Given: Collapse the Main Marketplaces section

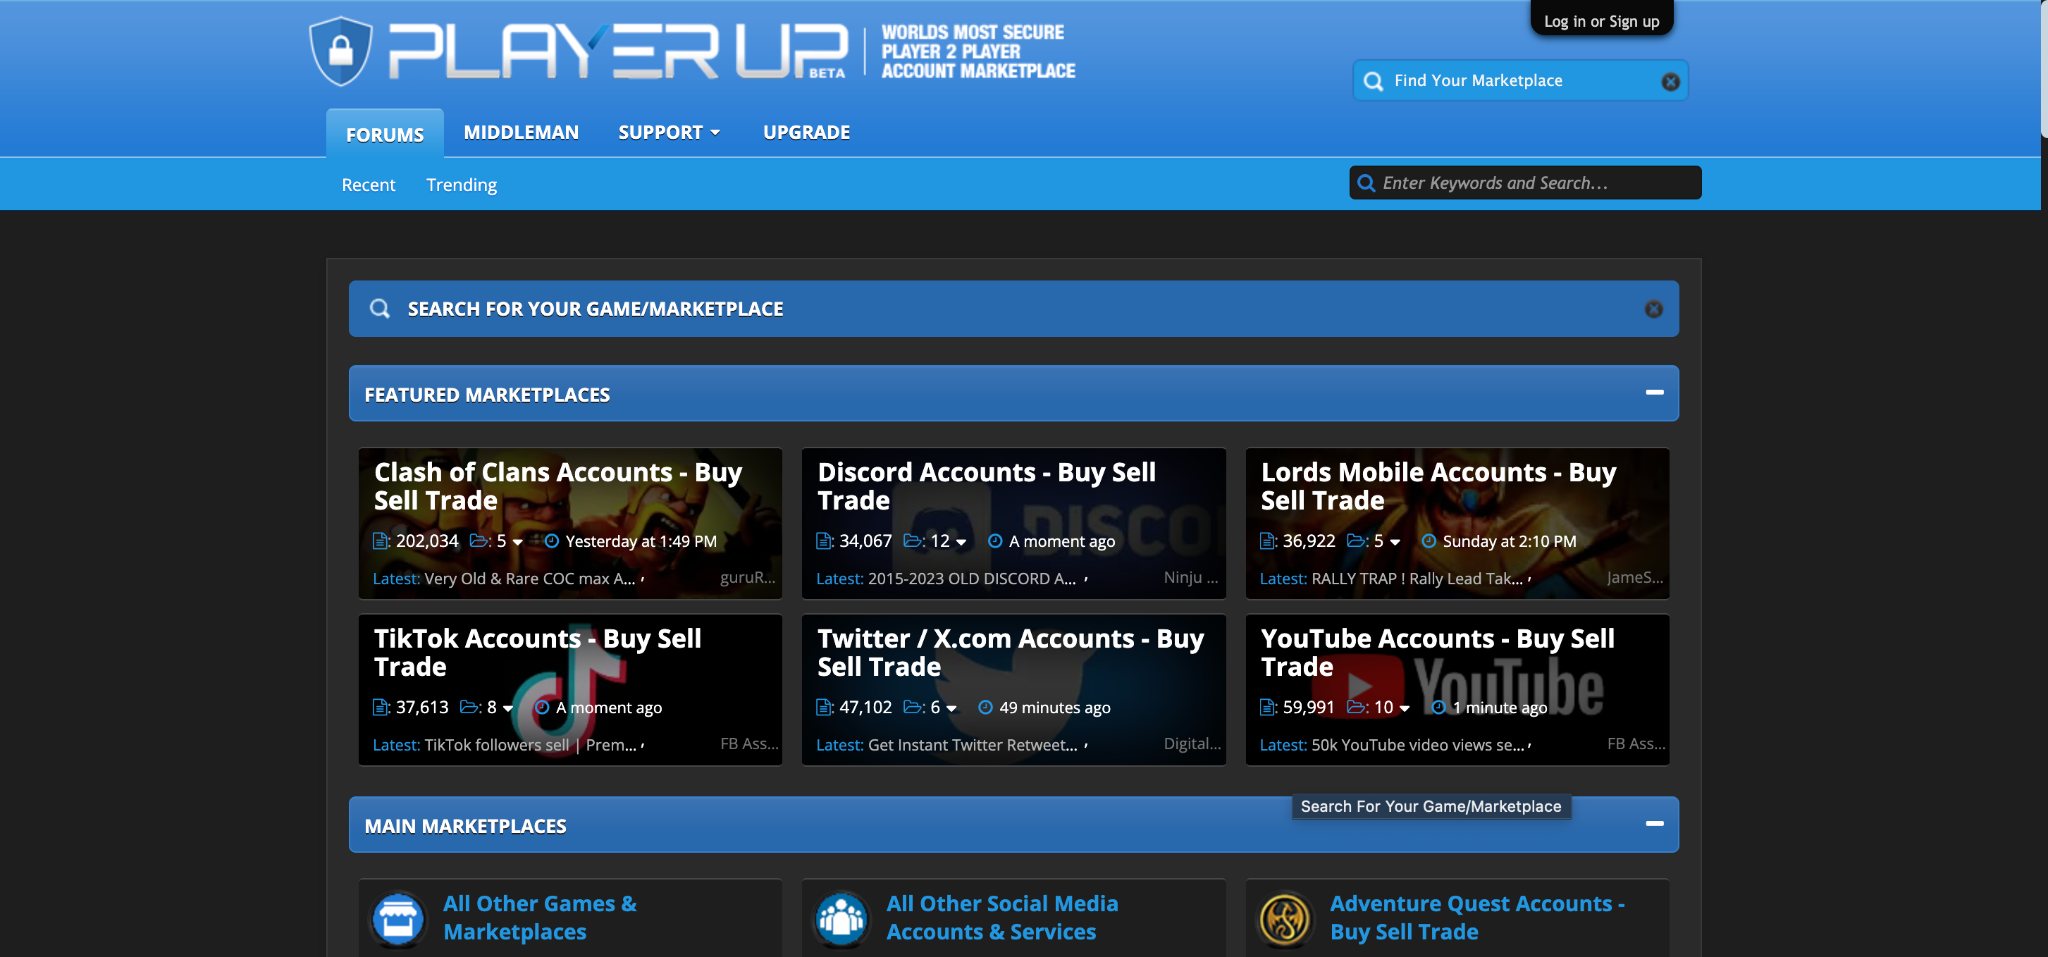Looking at the screenshot, I should 1655,823.
